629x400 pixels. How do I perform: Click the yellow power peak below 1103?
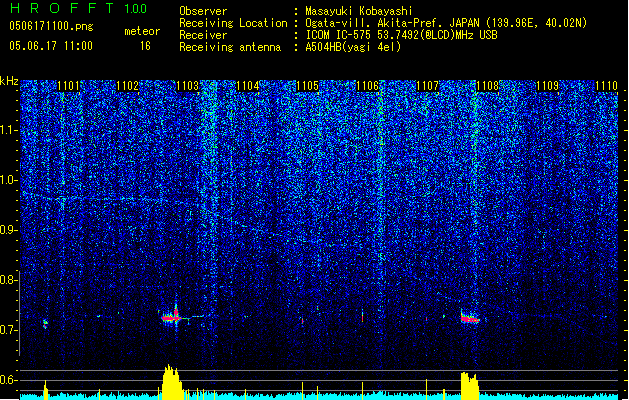(x=172, y=382)
